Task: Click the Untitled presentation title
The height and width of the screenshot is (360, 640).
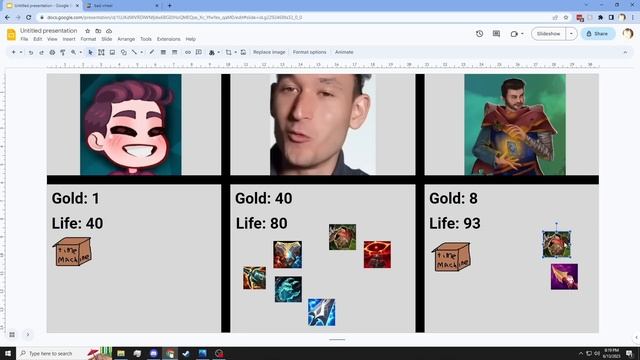Action: 49,31
